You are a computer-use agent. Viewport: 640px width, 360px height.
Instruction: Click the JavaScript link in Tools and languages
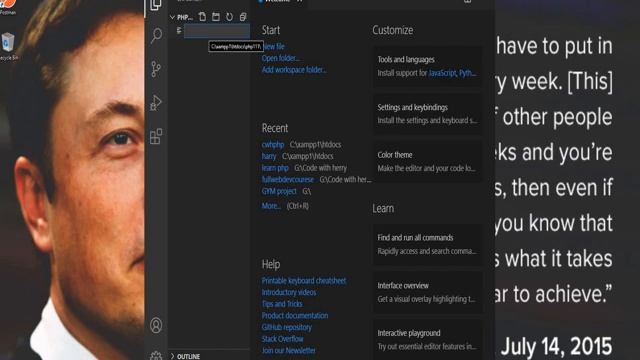(x=442, y=73)
